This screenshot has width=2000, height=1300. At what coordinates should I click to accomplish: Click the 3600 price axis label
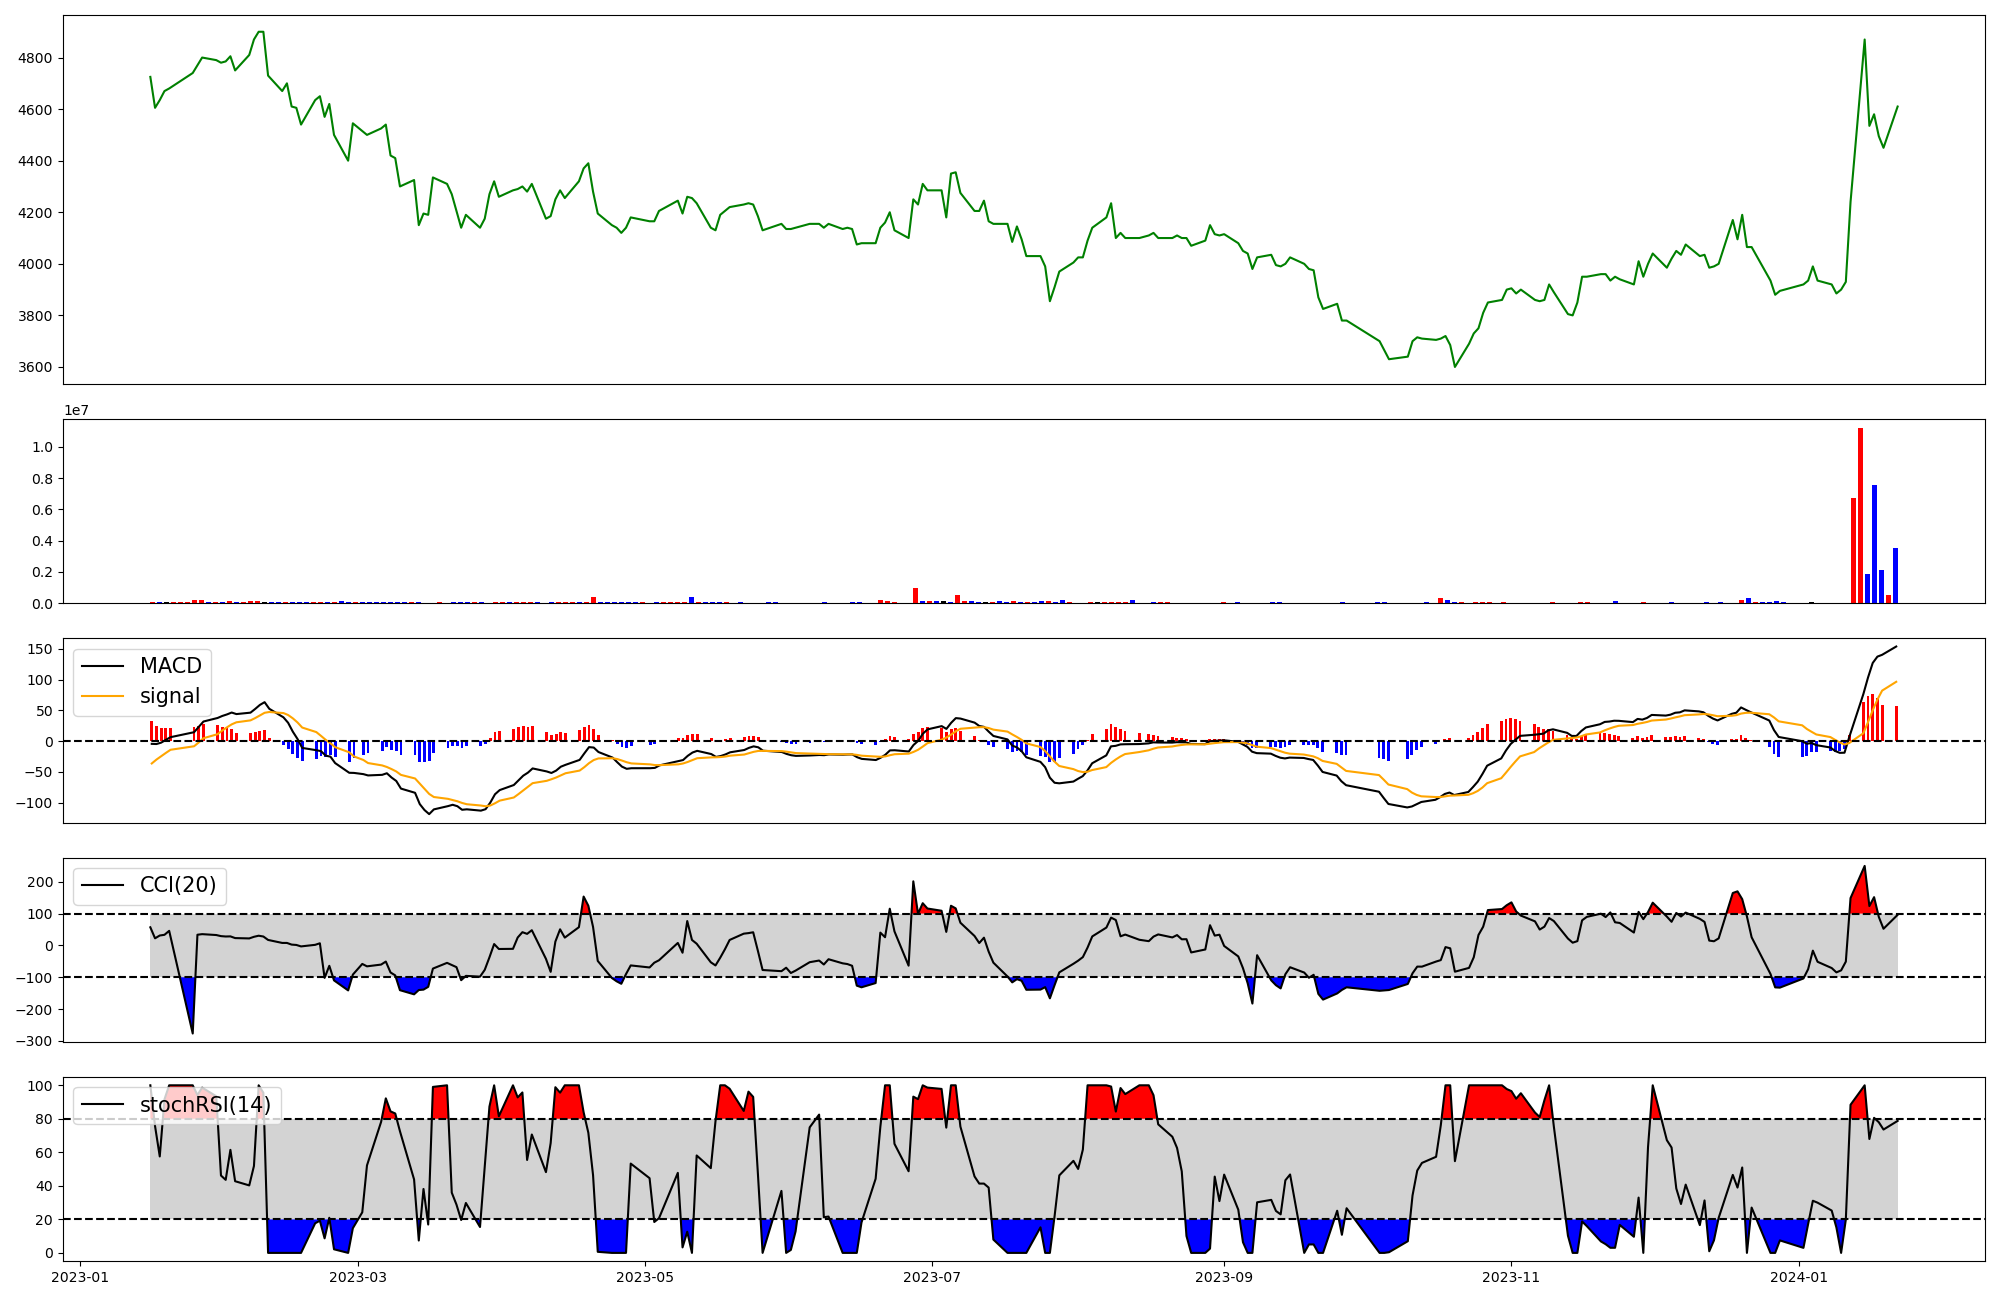35,367
